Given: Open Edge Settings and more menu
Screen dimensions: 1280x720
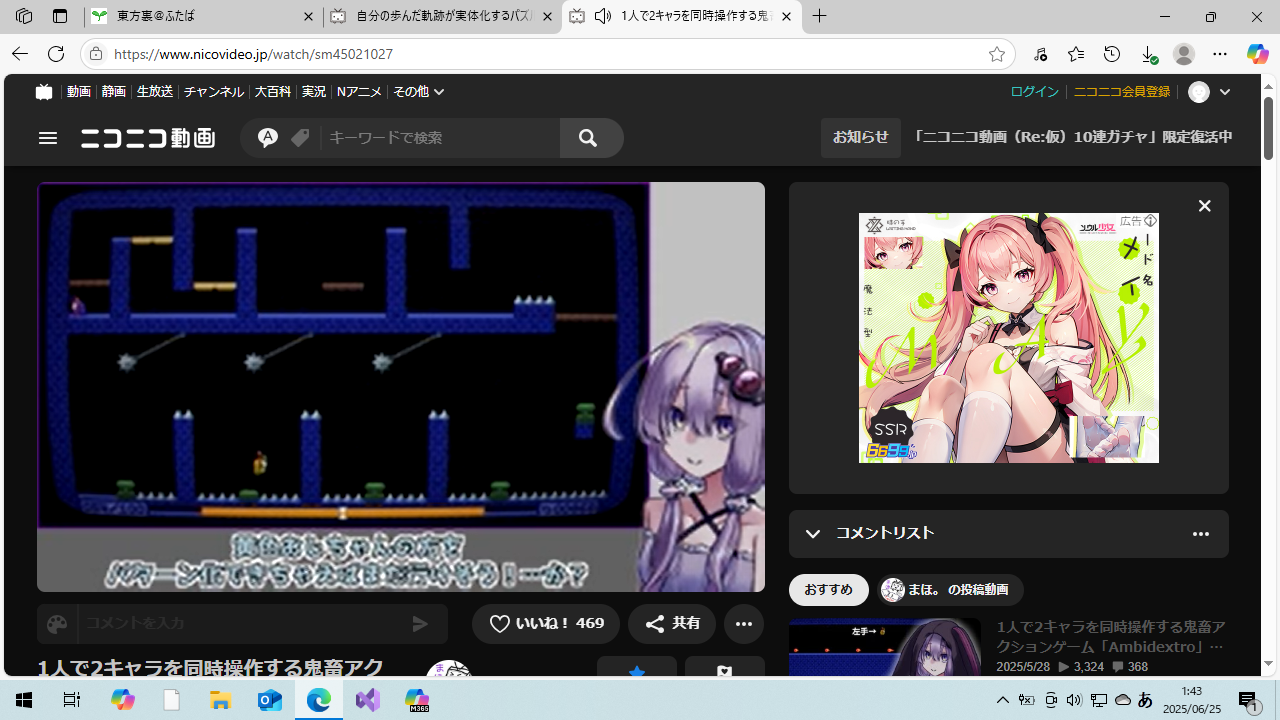Looking at the screenshot, I should pos(1220,54).
